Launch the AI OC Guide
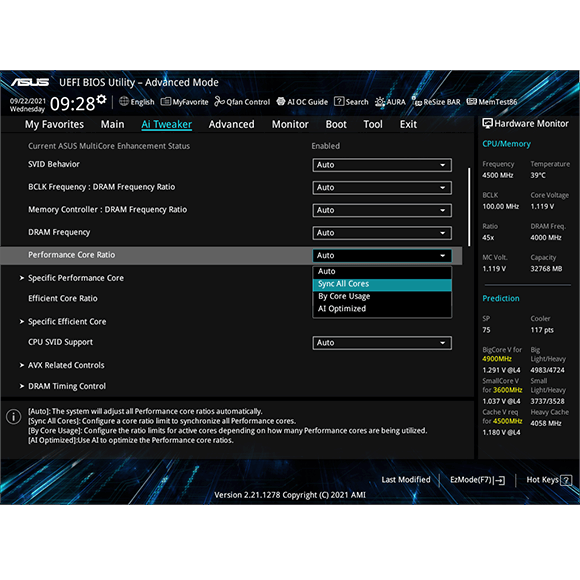This screenshot has height=580, width=580. (302, 102)
